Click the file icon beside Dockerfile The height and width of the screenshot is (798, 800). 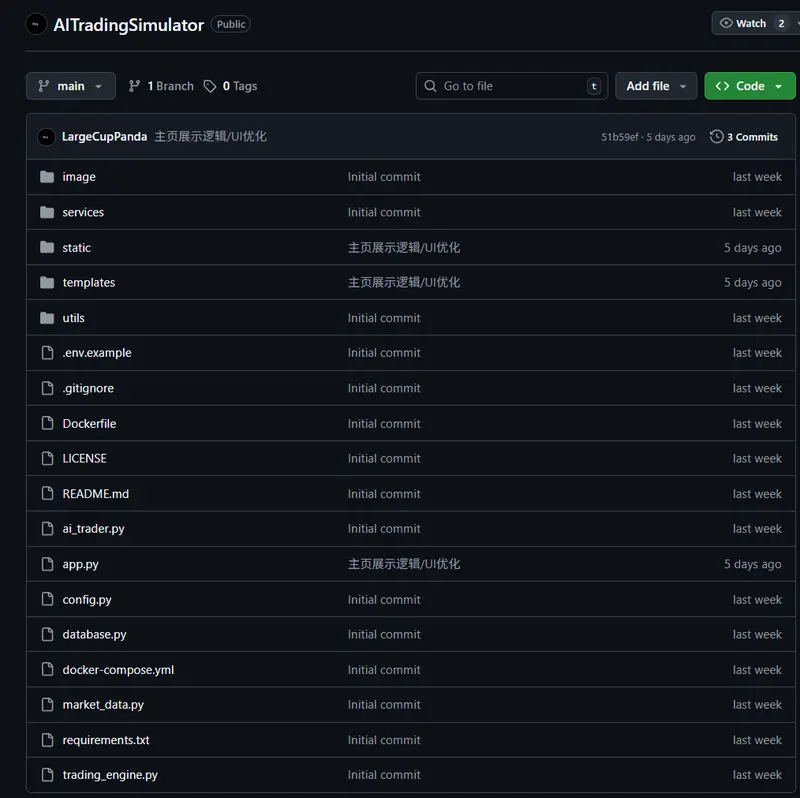click(x=46, y=424)
